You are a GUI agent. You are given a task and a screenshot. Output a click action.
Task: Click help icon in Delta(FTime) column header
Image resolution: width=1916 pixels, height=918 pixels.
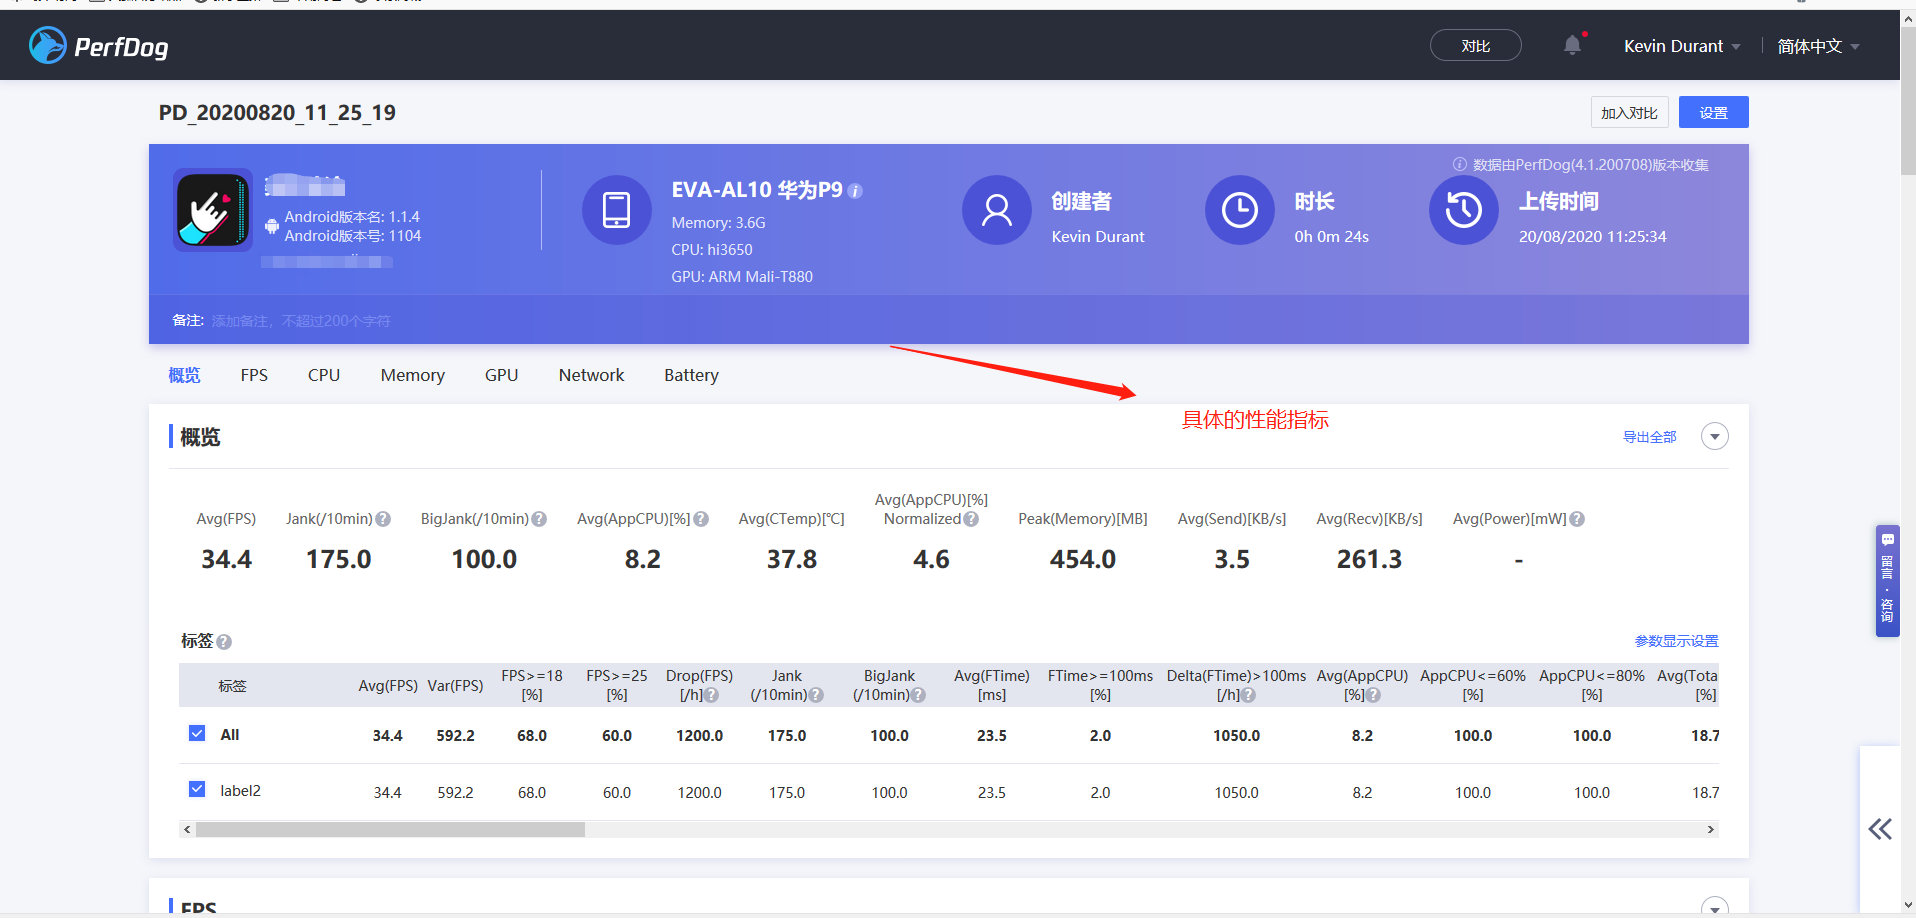pyautogui.click(x=1248, y=695)
